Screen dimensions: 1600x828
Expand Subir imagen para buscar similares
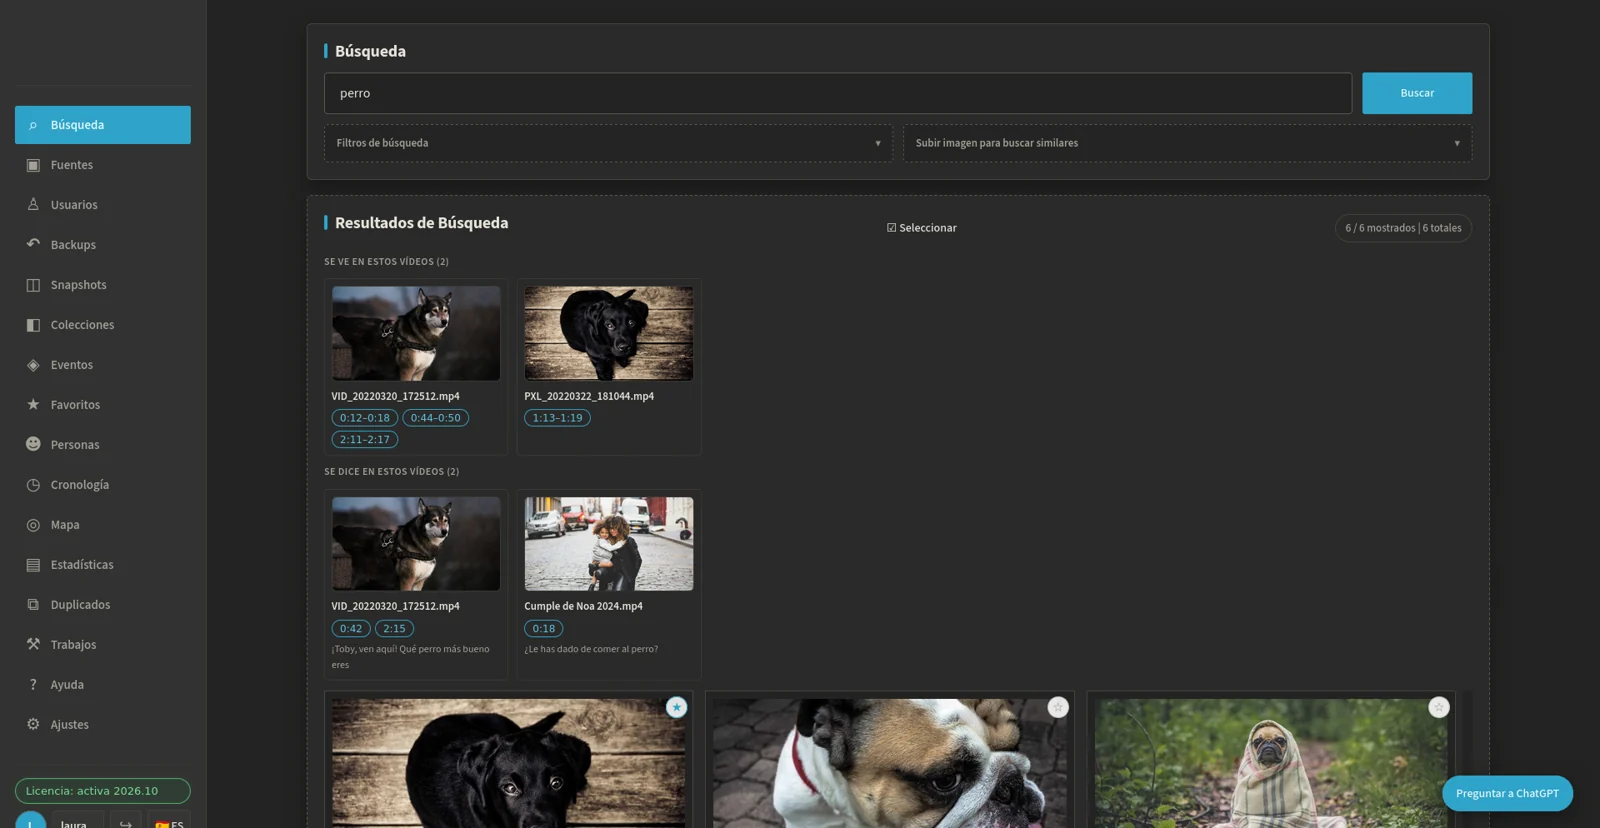point(1187,143)
